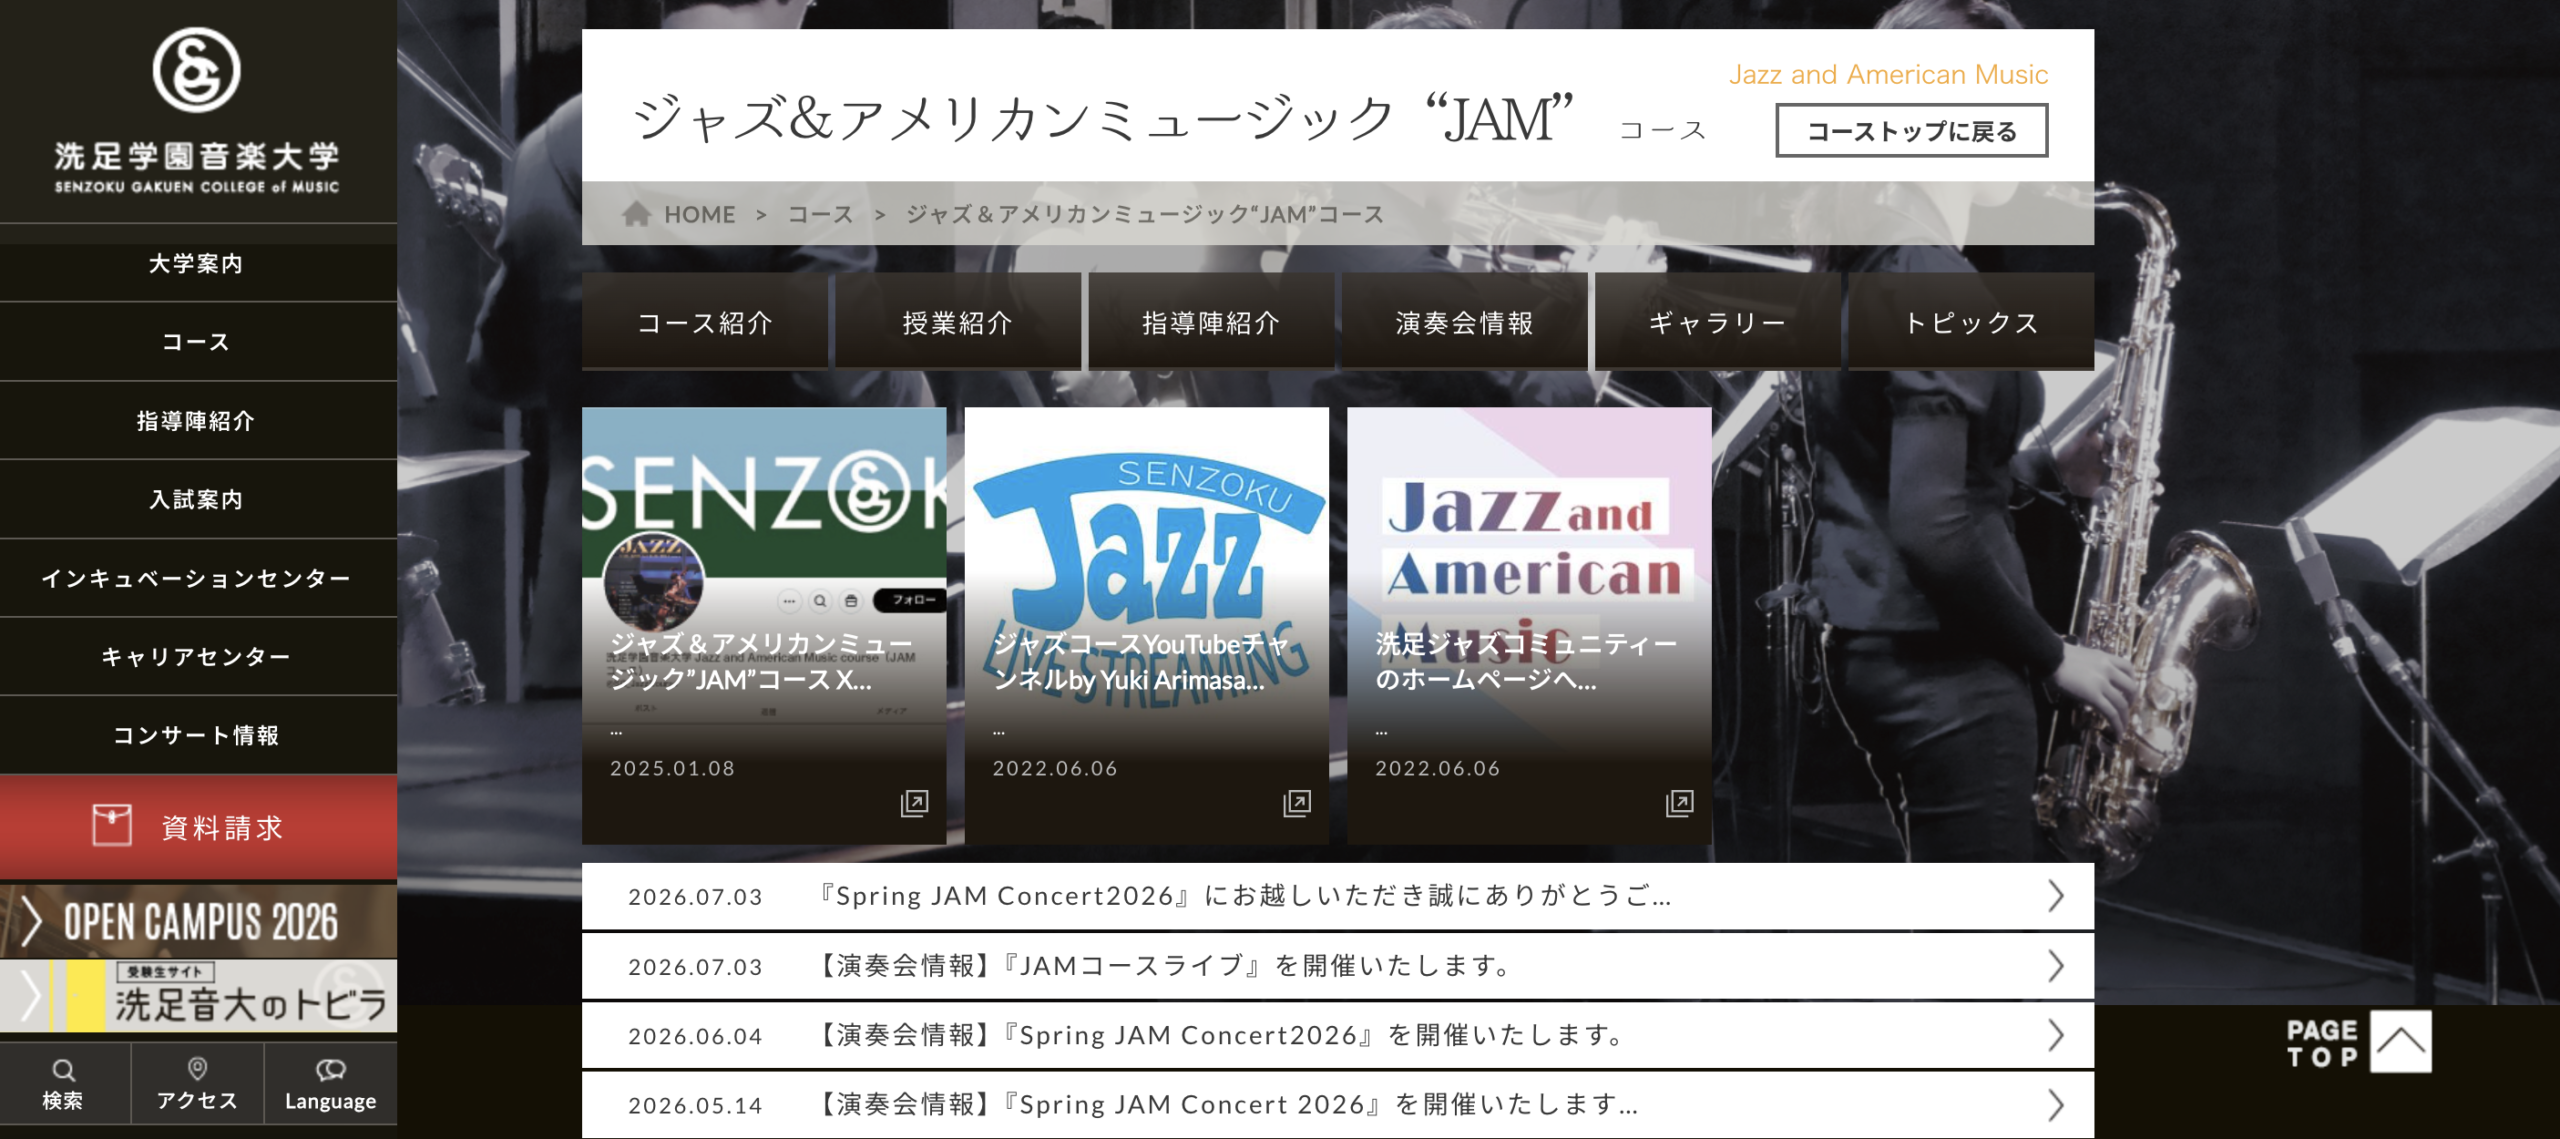Open the インキュベーションセンター sidebar menu
This screenshot has width=2560, height=1139.
[197, 578]
